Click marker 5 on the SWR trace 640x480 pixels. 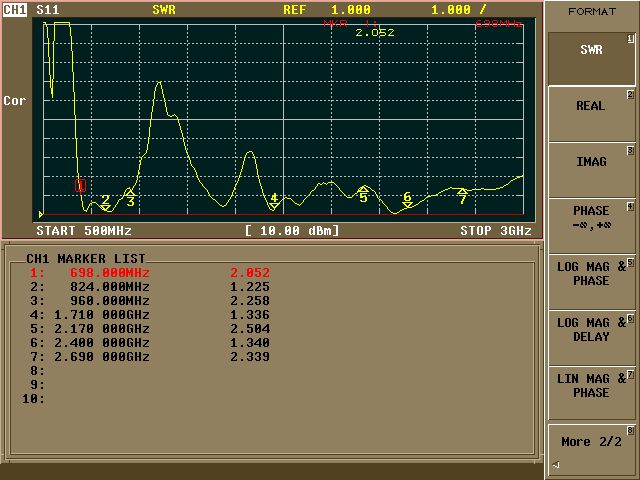point(363,194)
